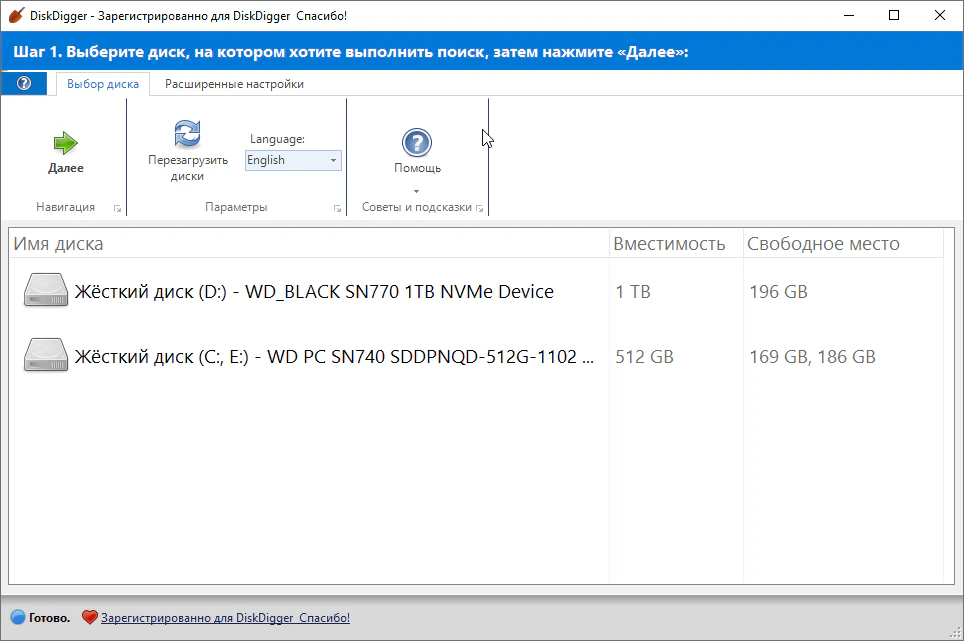Expand the small arrow under Помощь
The height and width of the screenshot is (641, 964).
[417, 191]
